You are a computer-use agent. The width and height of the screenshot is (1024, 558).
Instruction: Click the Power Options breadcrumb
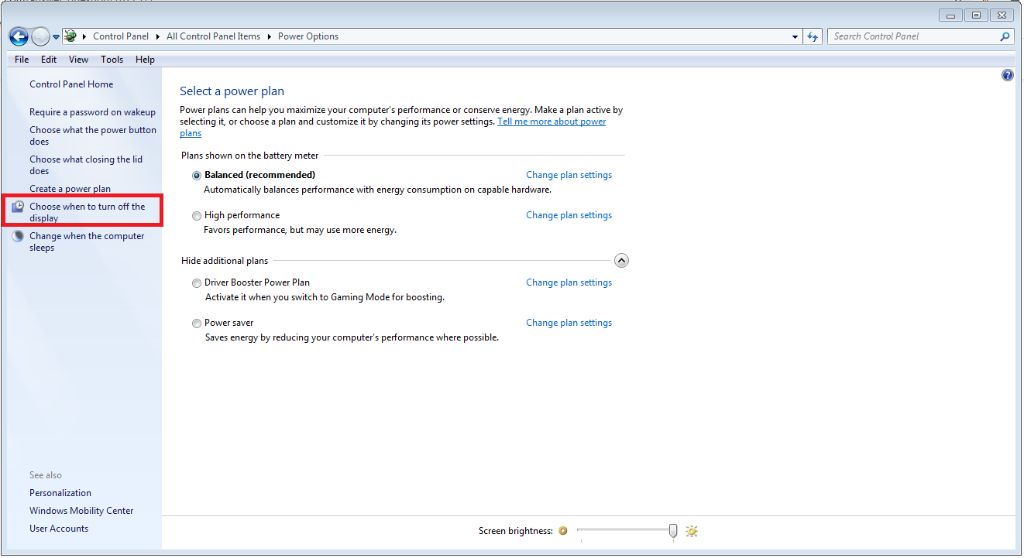(308, 37)
